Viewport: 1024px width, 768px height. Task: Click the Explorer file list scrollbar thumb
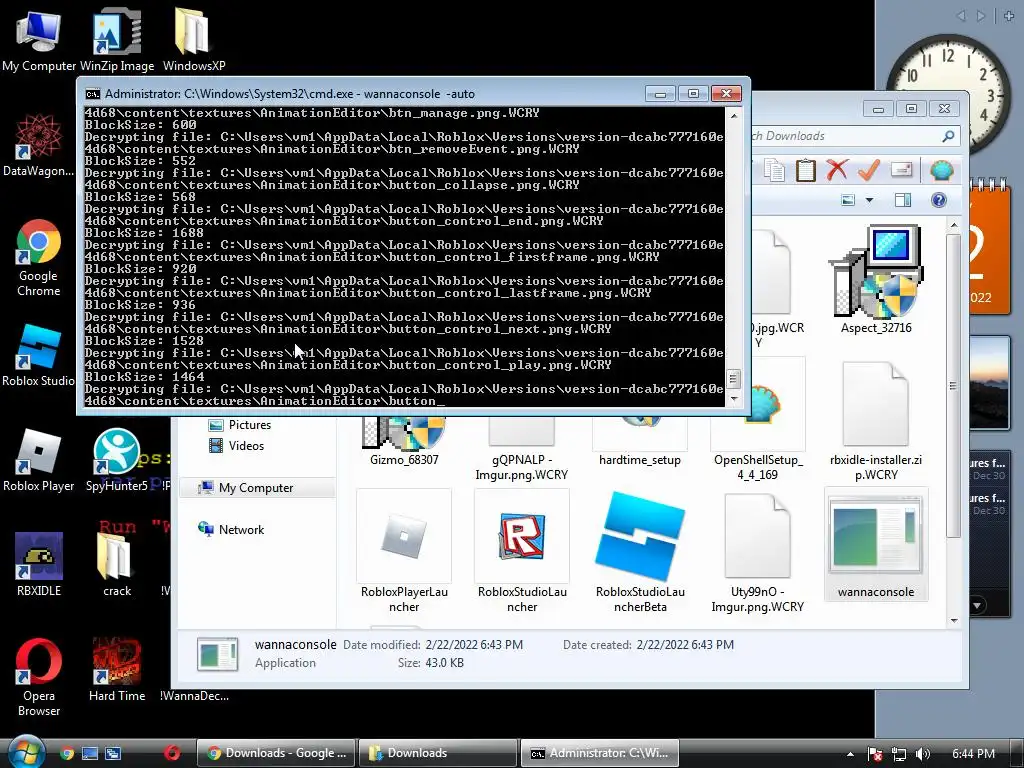tap(953, 386)
